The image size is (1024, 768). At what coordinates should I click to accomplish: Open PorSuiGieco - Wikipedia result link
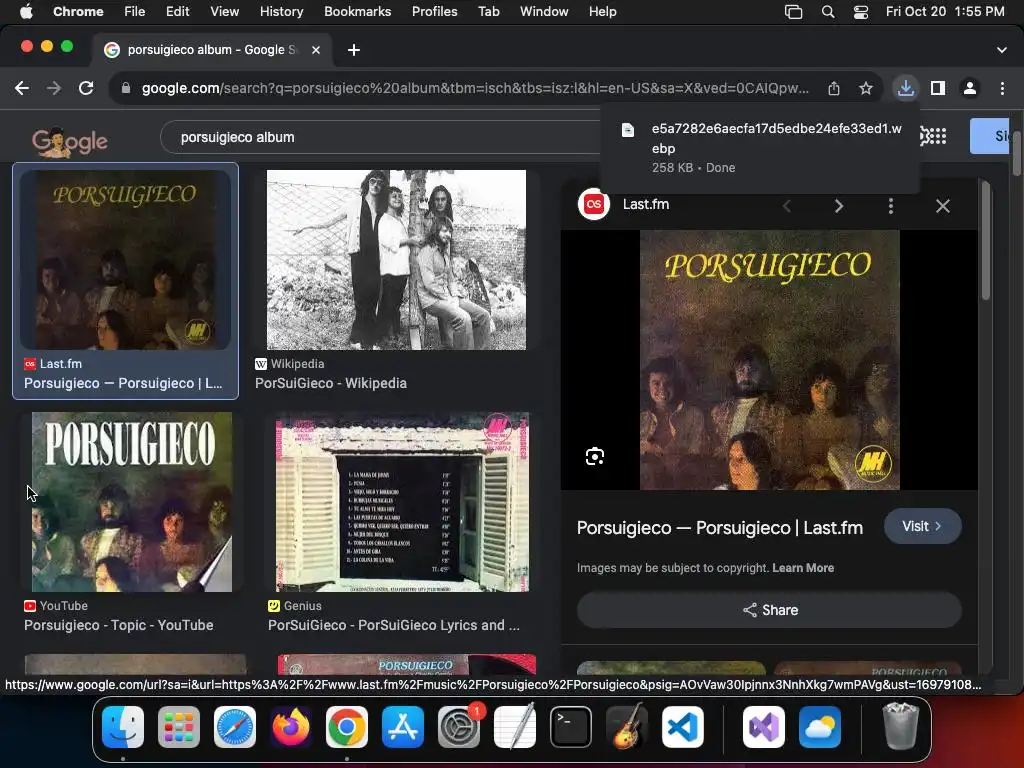pyautogui.click(x=330, y=383)
